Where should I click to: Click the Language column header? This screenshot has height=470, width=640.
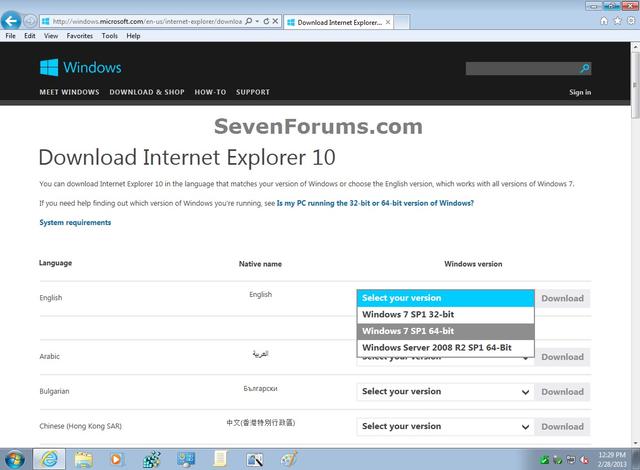coord(56,263)
